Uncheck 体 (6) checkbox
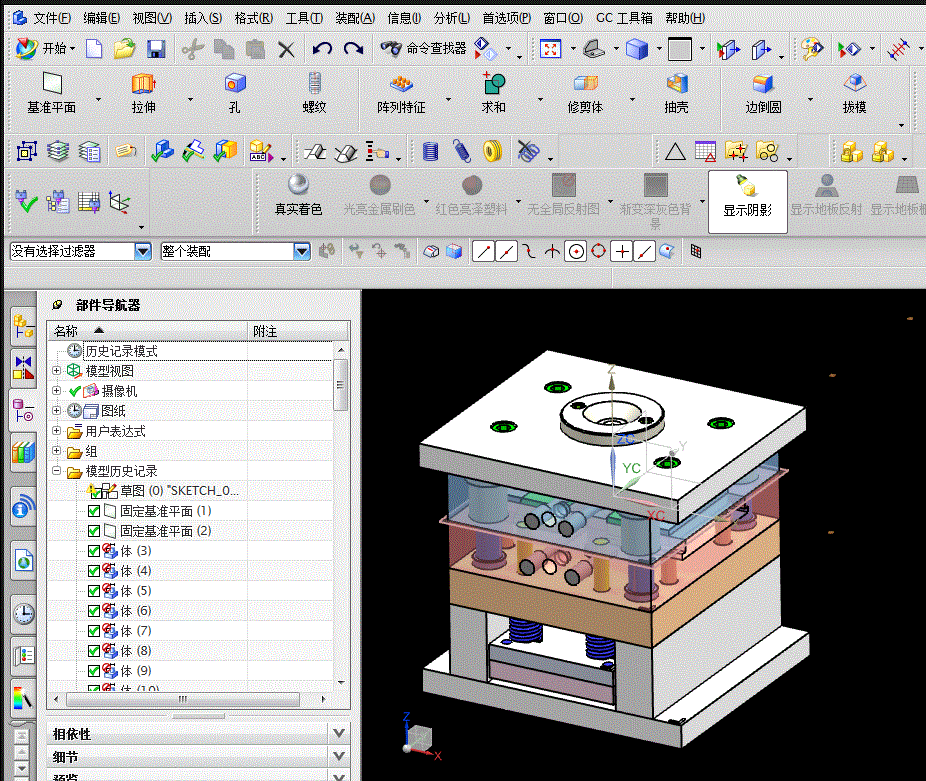This screenshot has height=781, width=926. (x=93, y=611)
